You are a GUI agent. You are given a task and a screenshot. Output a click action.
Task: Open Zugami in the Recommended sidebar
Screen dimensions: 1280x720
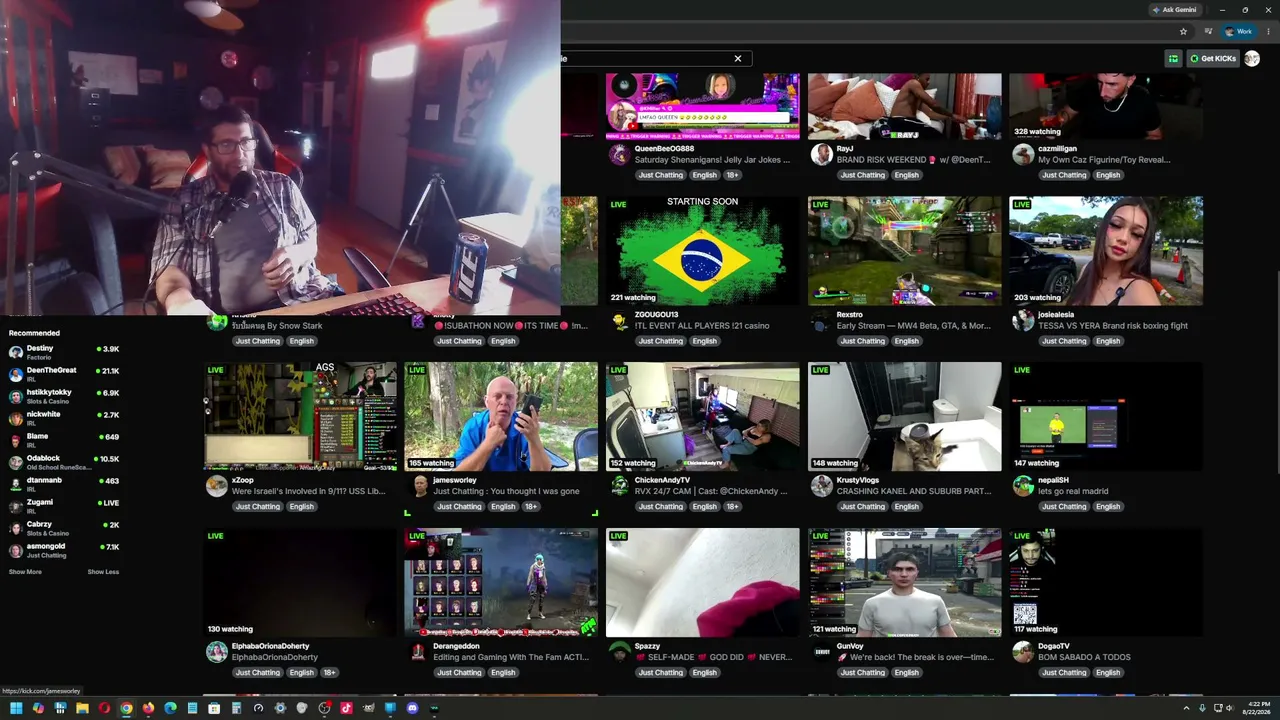pyautogui.click(x=64, y=506)
